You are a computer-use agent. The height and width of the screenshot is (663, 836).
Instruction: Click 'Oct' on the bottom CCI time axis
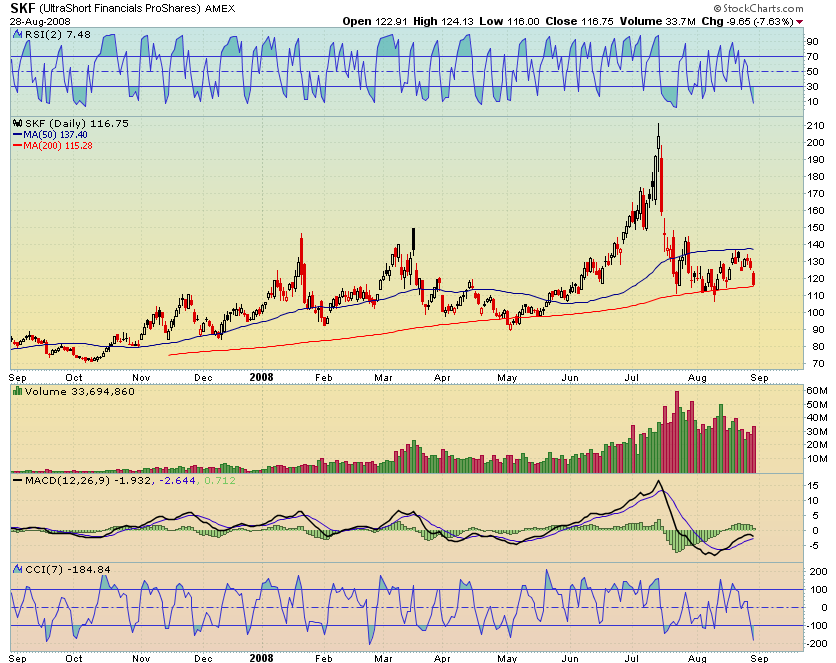point(74,658)
